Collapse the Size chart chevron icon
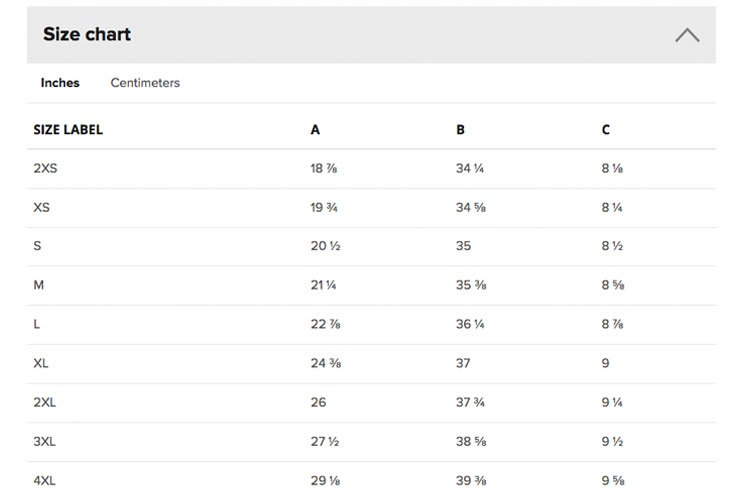 click(687, 35)
